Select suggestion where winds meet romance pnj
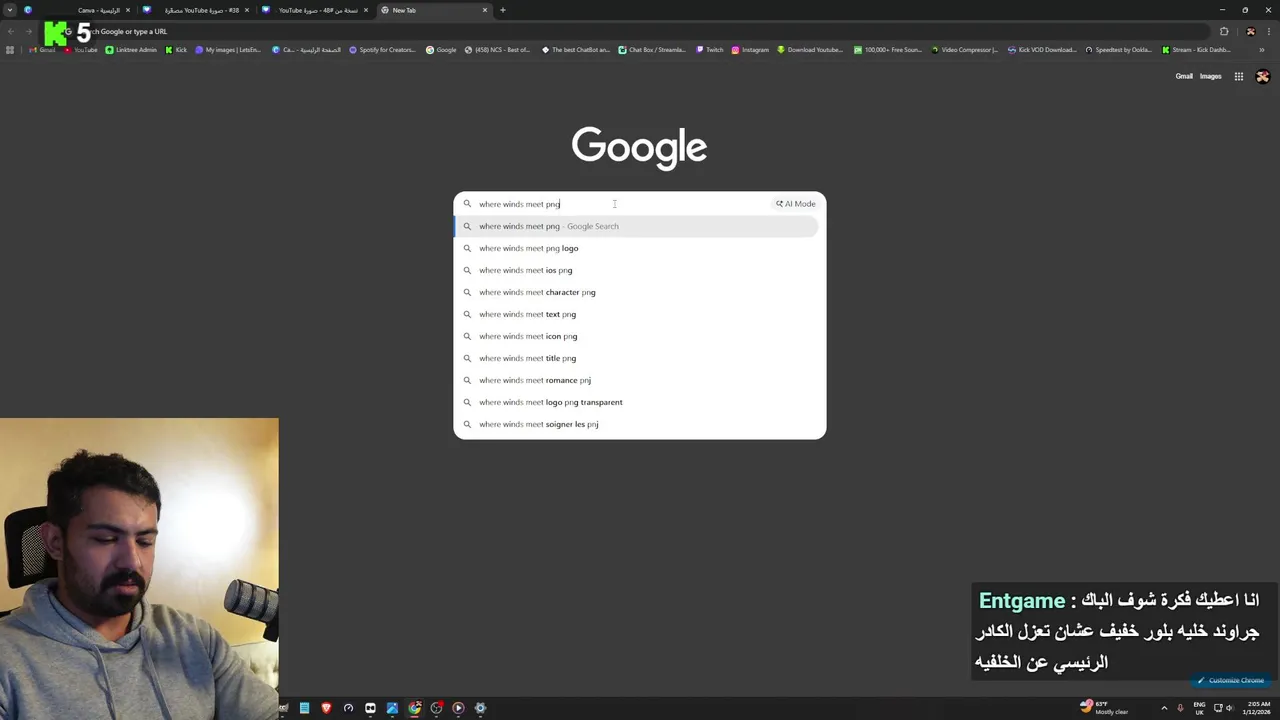The image size is (1280, 720). (637, 380)
